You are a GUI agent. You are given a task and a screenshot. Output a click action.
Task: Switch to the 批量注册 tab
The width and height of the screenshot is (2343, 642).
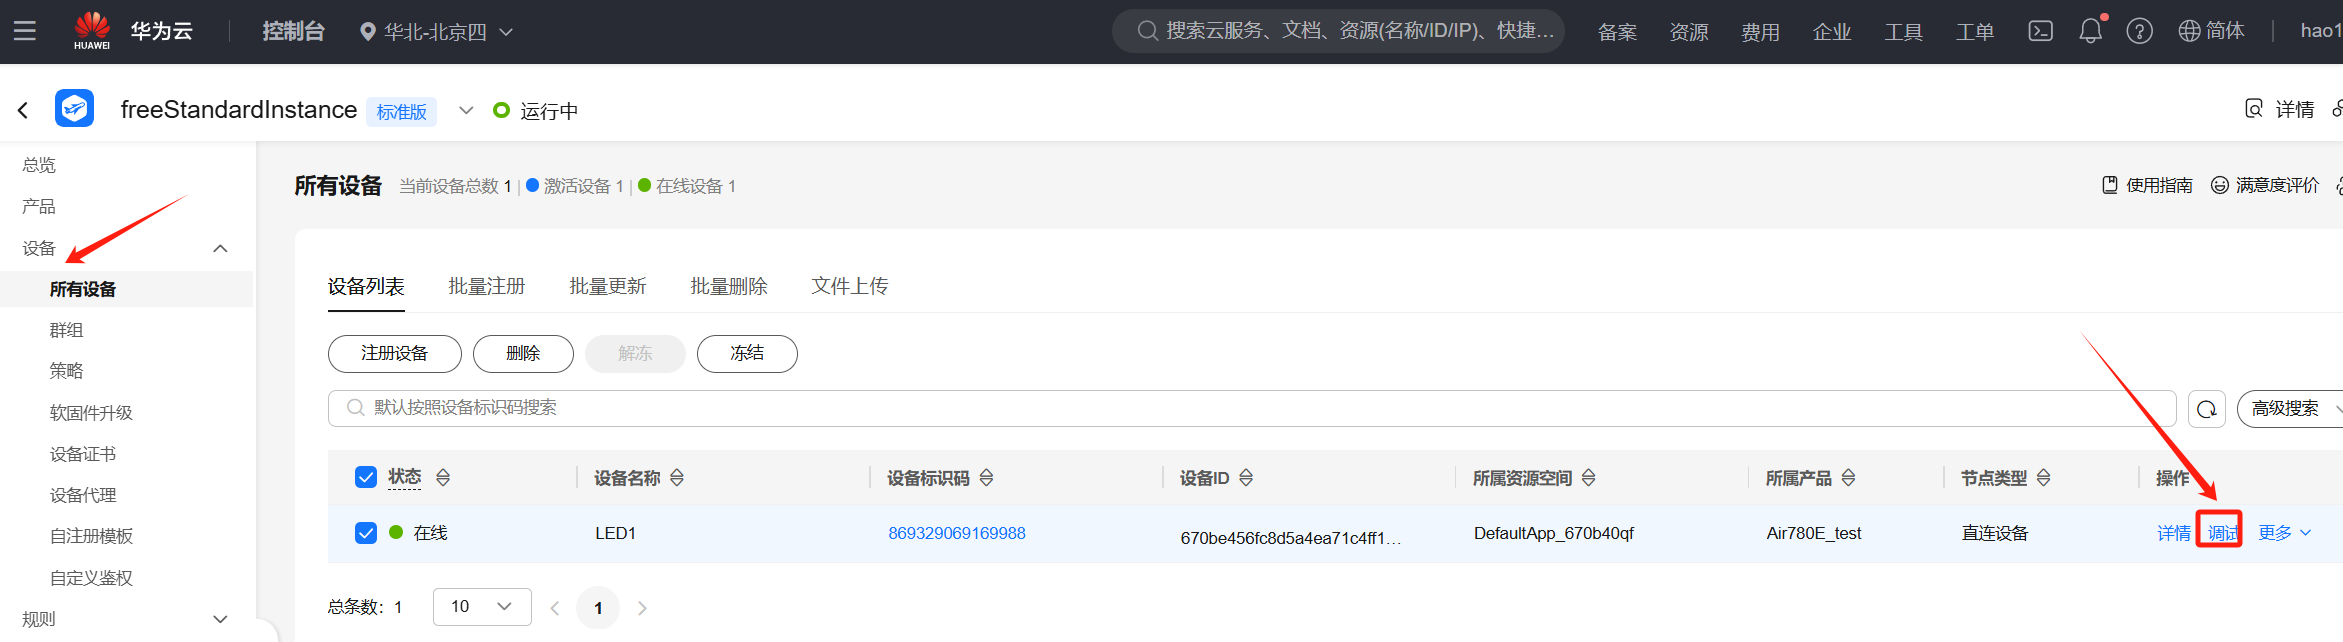pyautogui.click(x=487, y=286)
